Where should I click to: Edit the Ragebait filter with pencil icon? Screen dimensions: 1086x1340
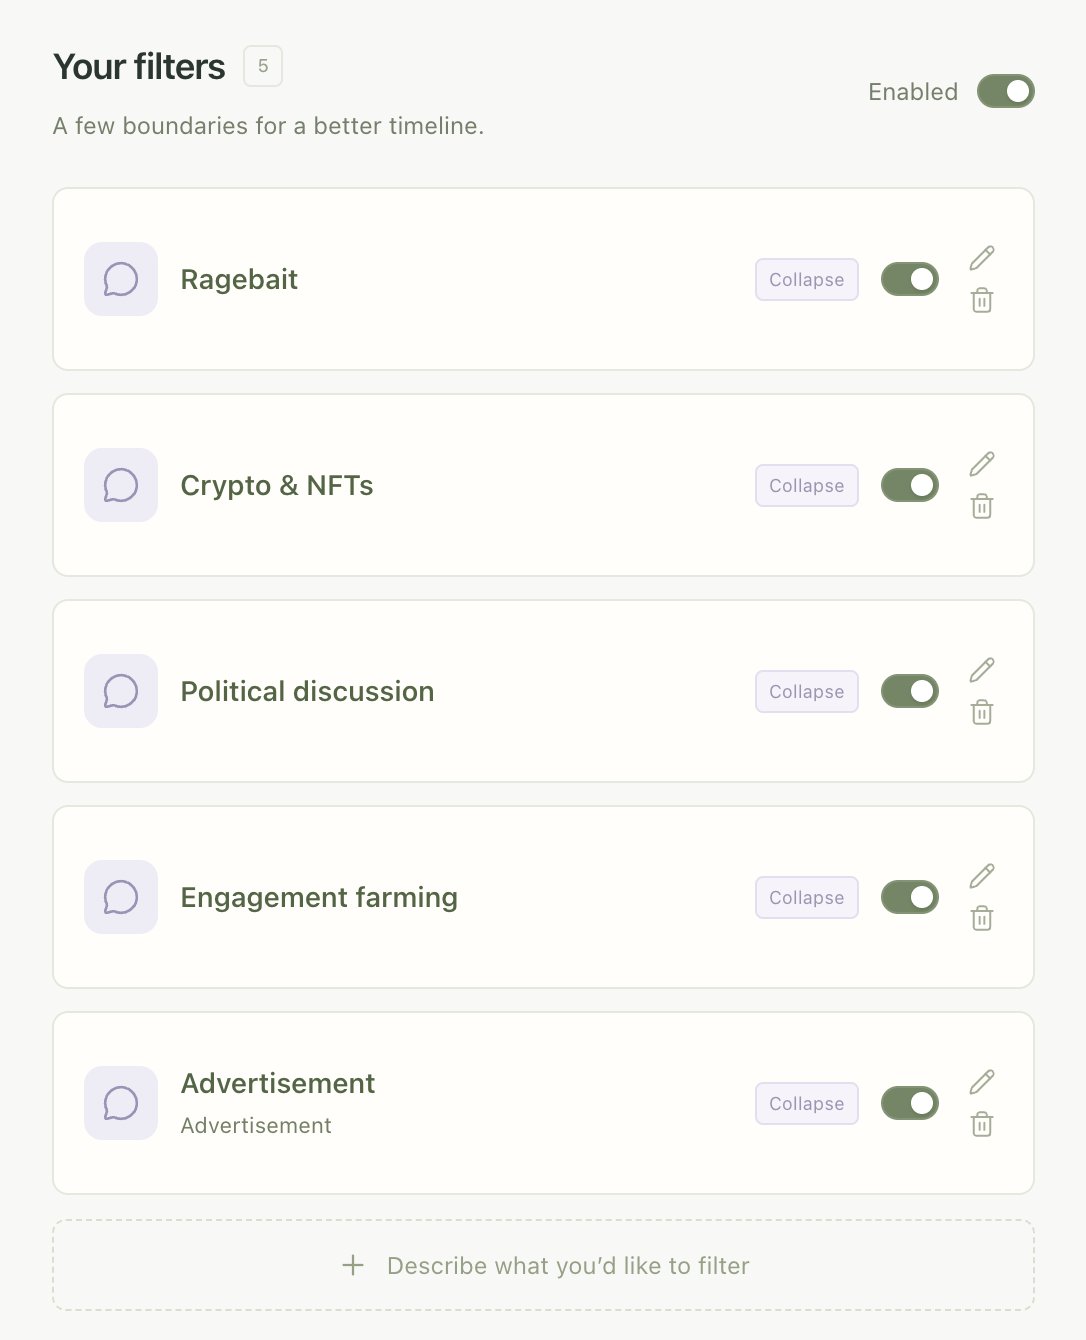click(982, 258)
